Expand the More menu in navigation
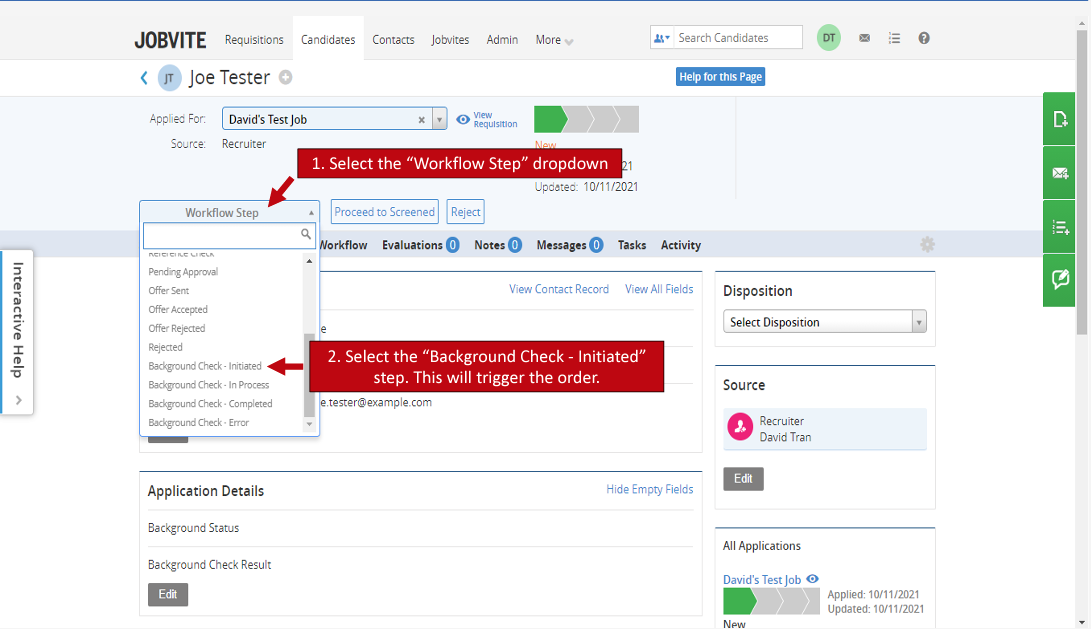Image resolution: width=1091 pixels, height=629 pixels. point(554,40)
